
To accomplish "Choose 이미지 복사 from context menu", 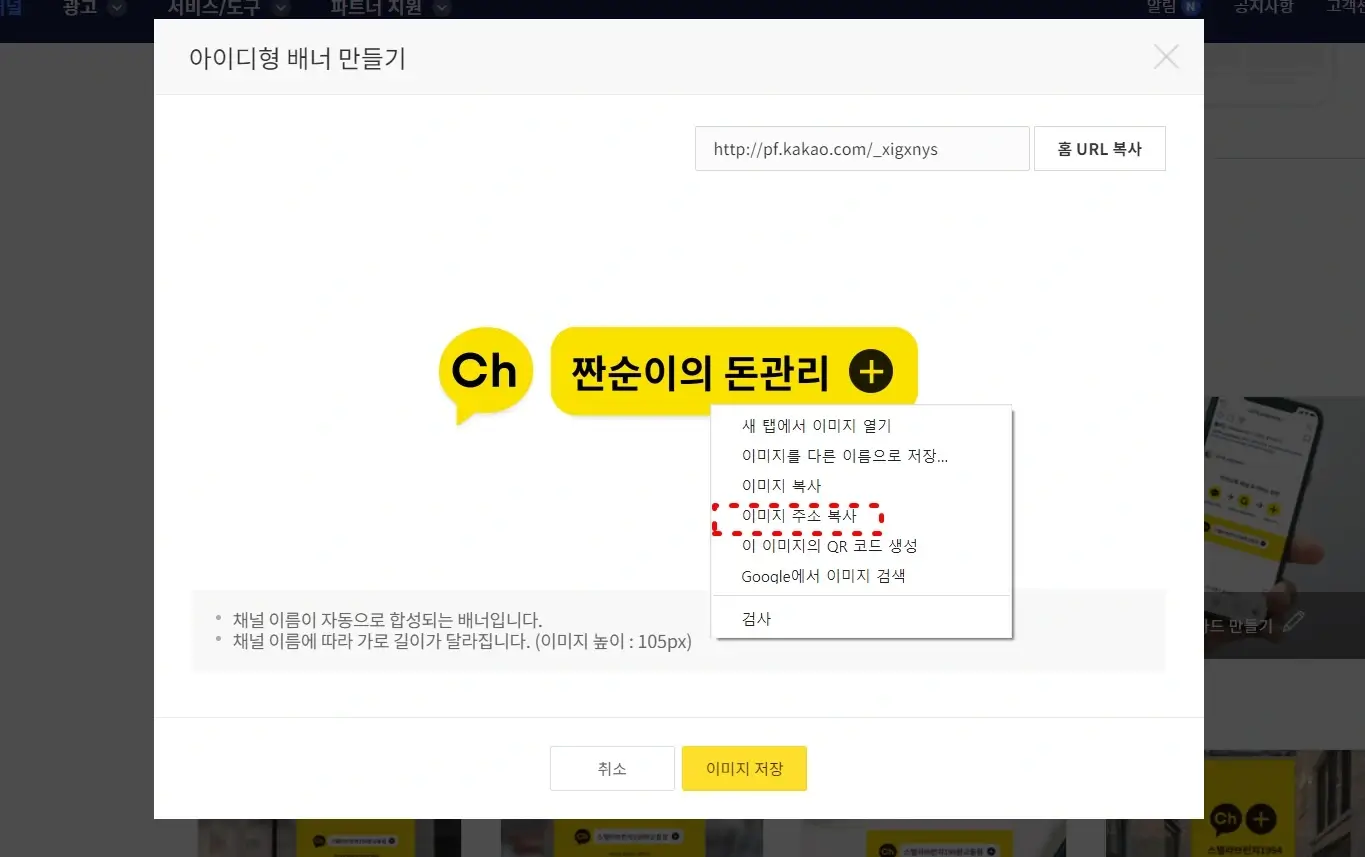I will click(x=861, y=486).
